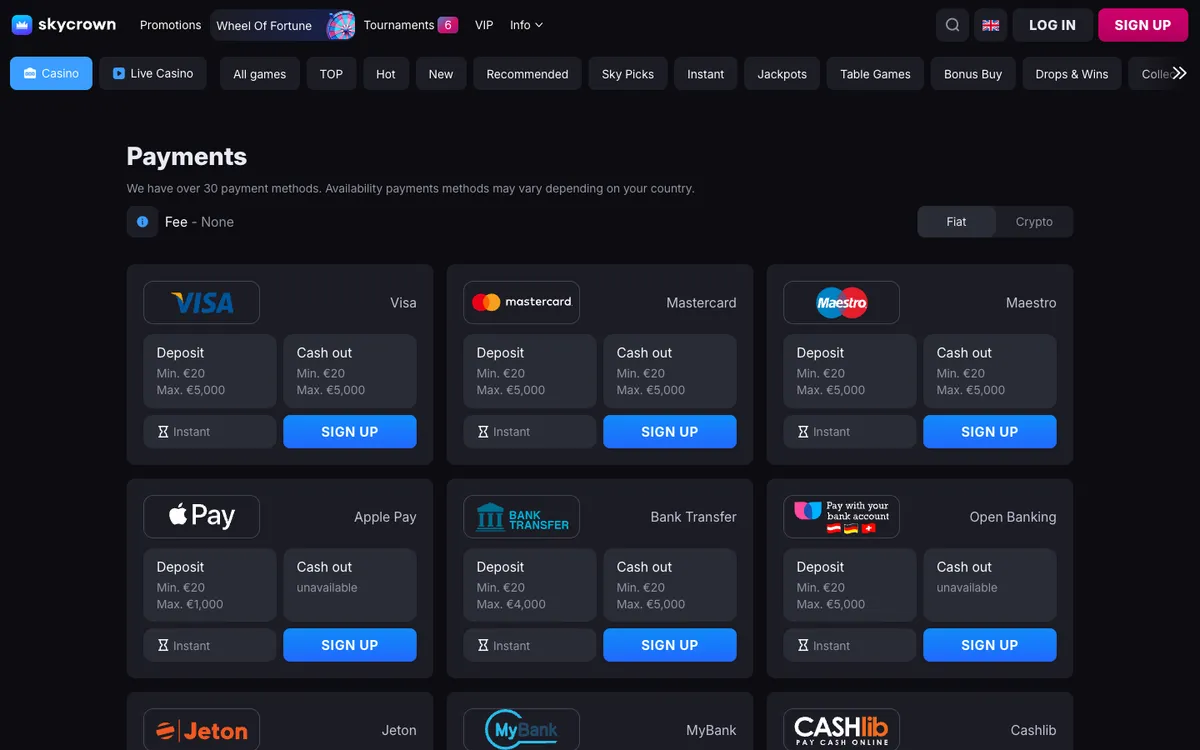This screenshot has width=1200, height=750.
Task: Click the Bank Transfer Deposit Max. €4,000 box
Action: coord(530,585)
